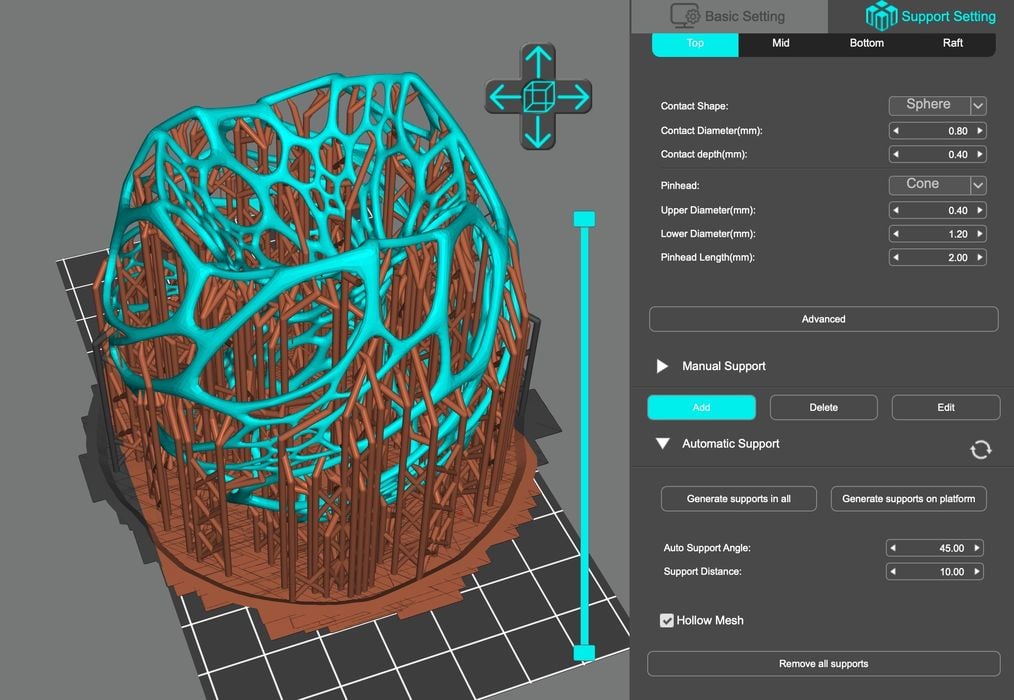Viewport: 1014px width, 700px height.
Task: Open the Pinhead Cone dropdown
Action: pos(978,186)
